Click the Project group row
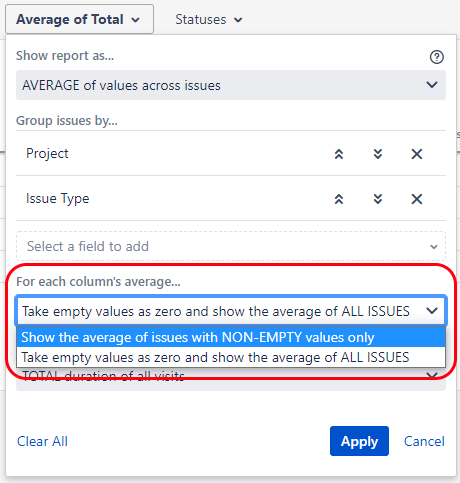460x483 pixels. (x=231, y=153)
